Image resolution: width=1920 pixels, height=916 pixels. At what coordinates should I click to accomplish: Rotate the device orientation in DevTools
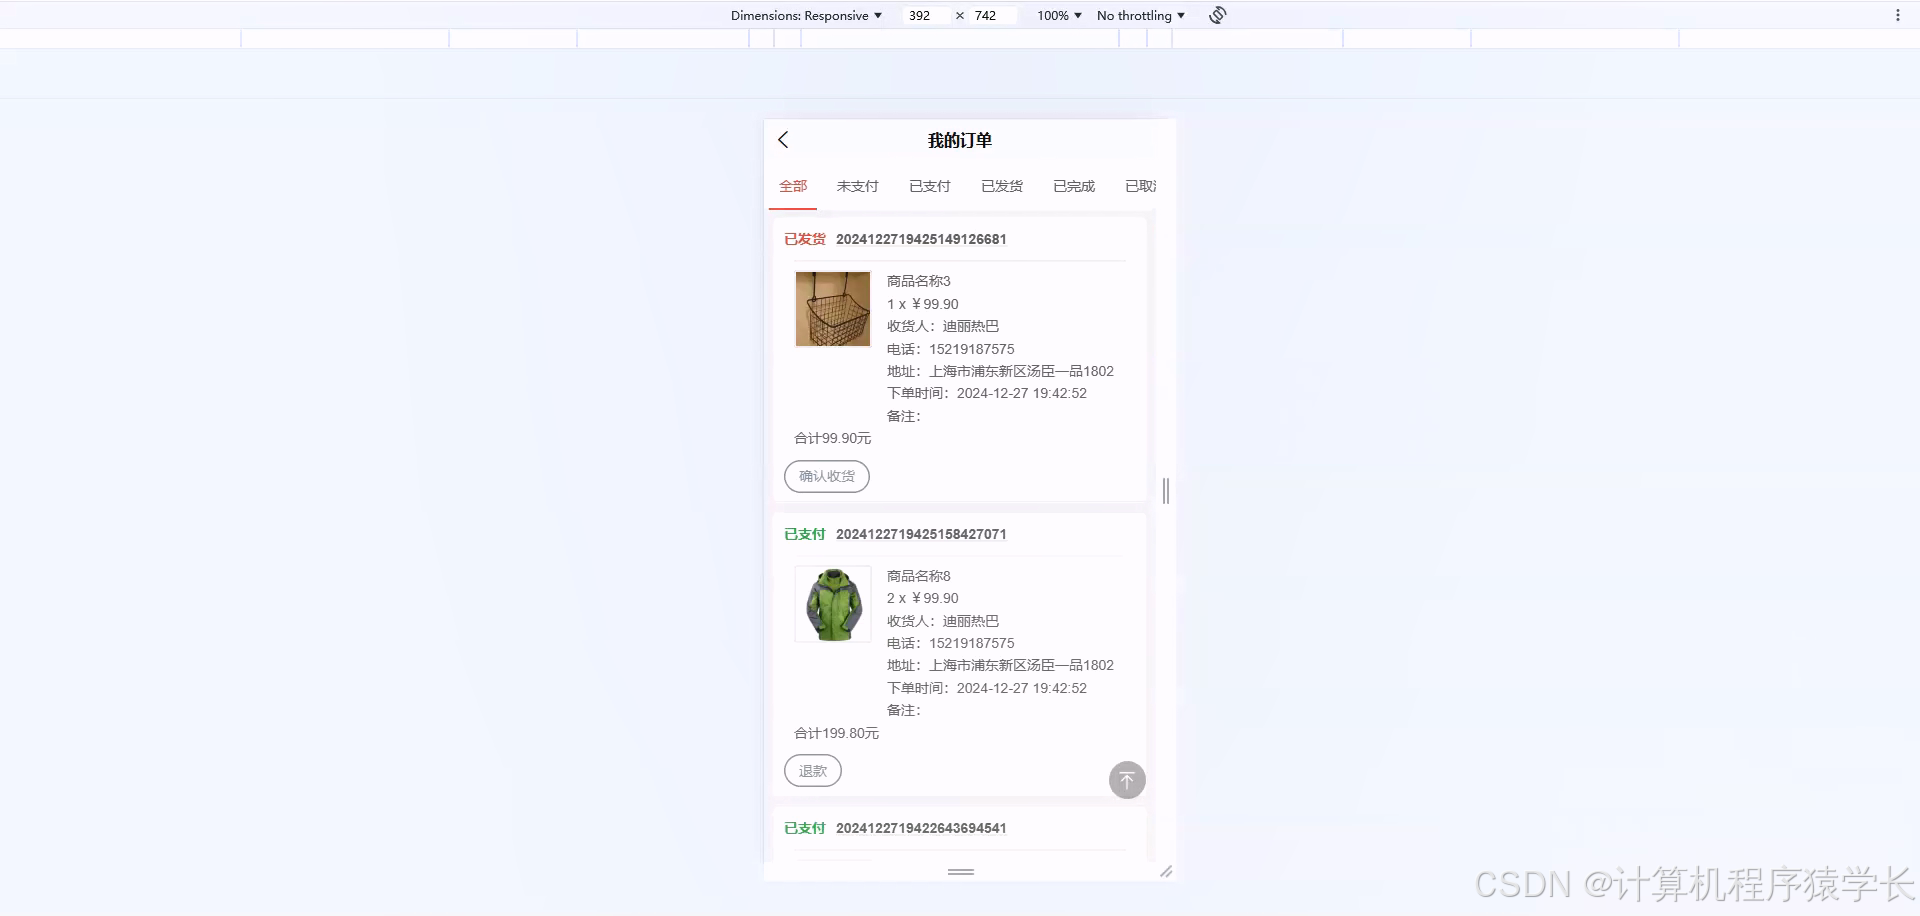[1216, 15]
